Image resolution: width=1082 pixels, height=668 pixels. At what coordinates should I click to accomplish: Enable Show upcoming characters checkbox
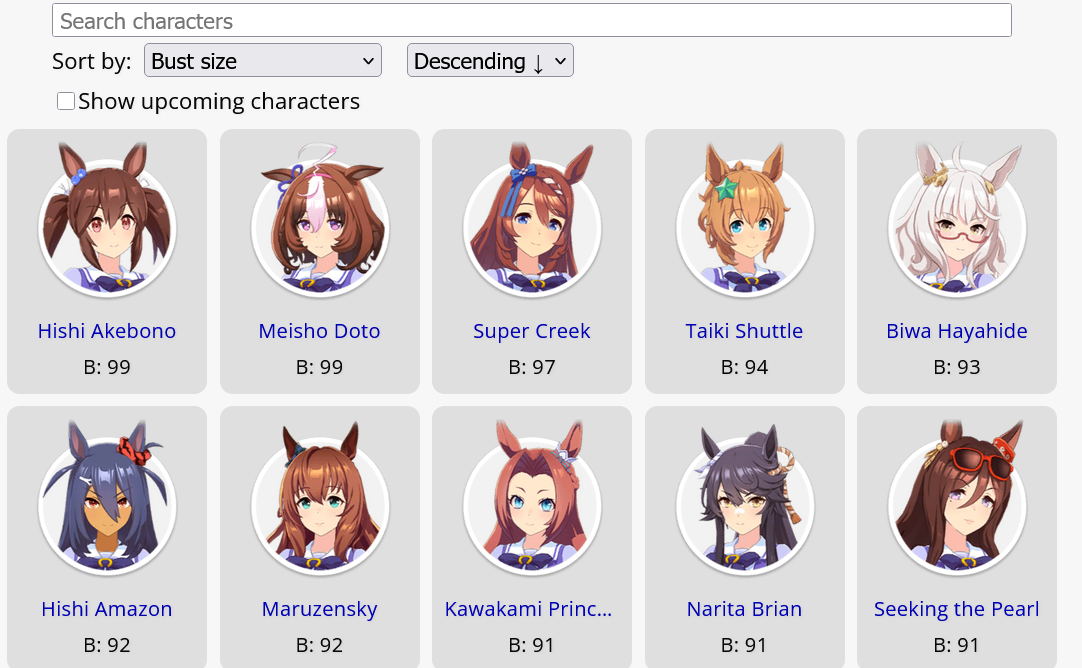pos(66,101)
